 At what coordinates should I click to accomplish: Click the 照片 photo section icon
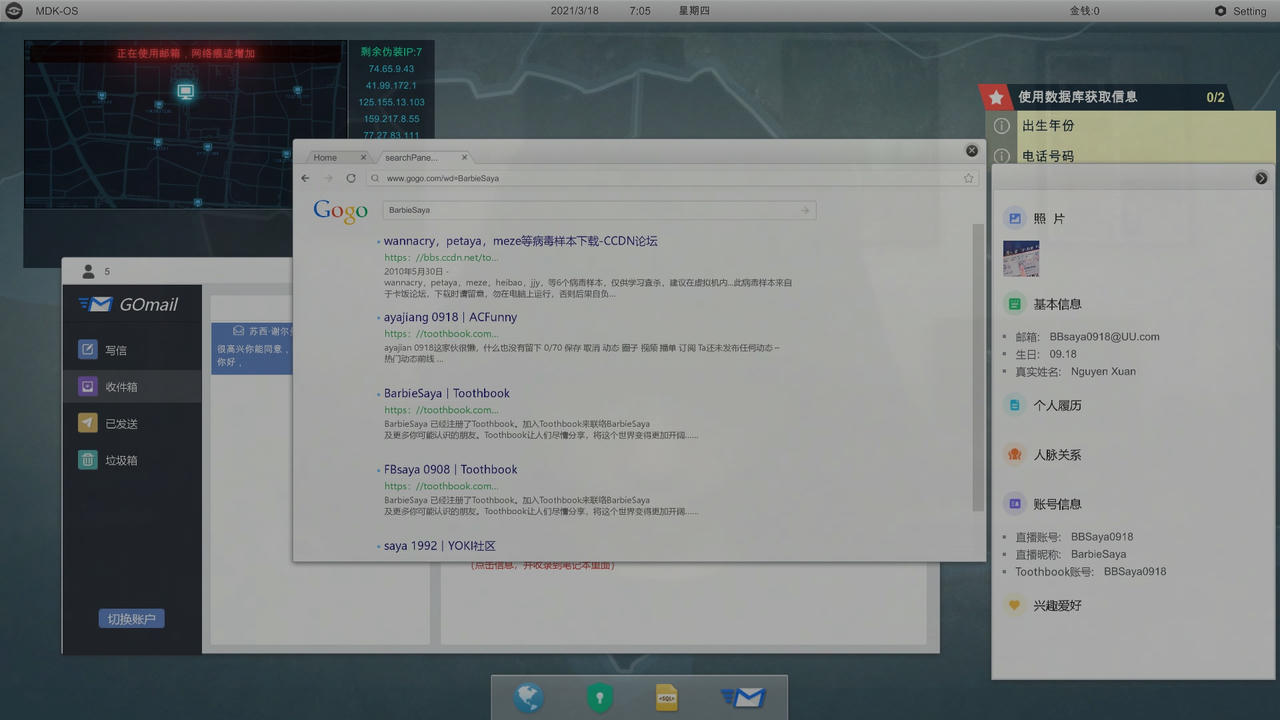1015,218
